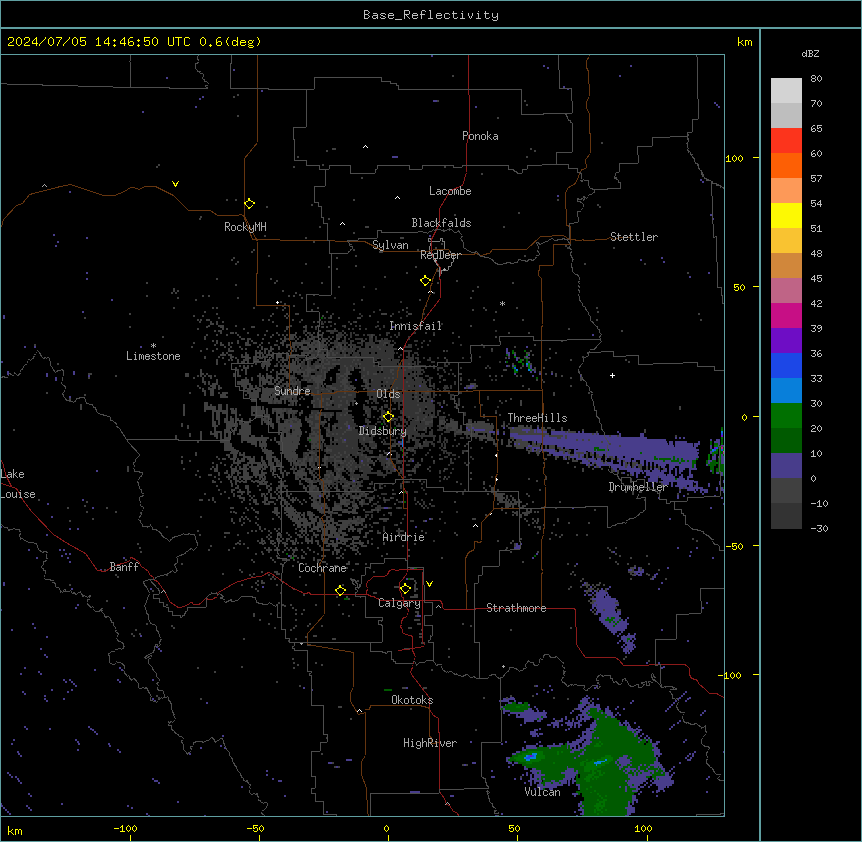Pick the bright green 20-30 dBZ legend swatch
The image size is (862, 842).
coord(786,416)
